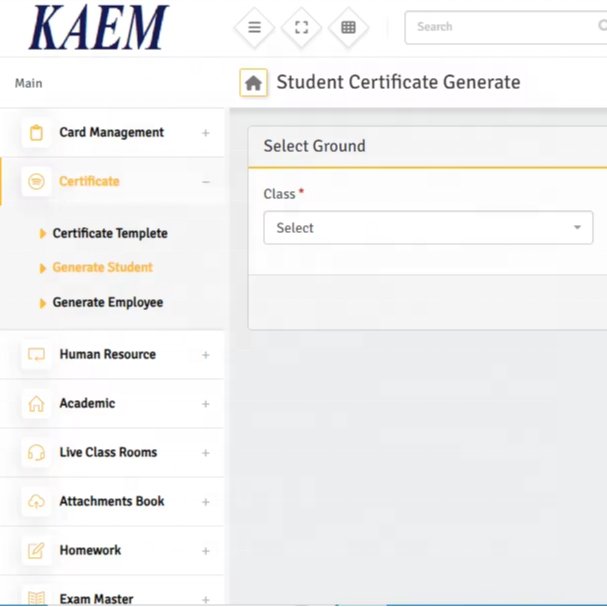This screenshot has height=607, width=607.
Task: Click the Human Resource monitor icon
Action: pyautogui.click(x=37, y=355)
